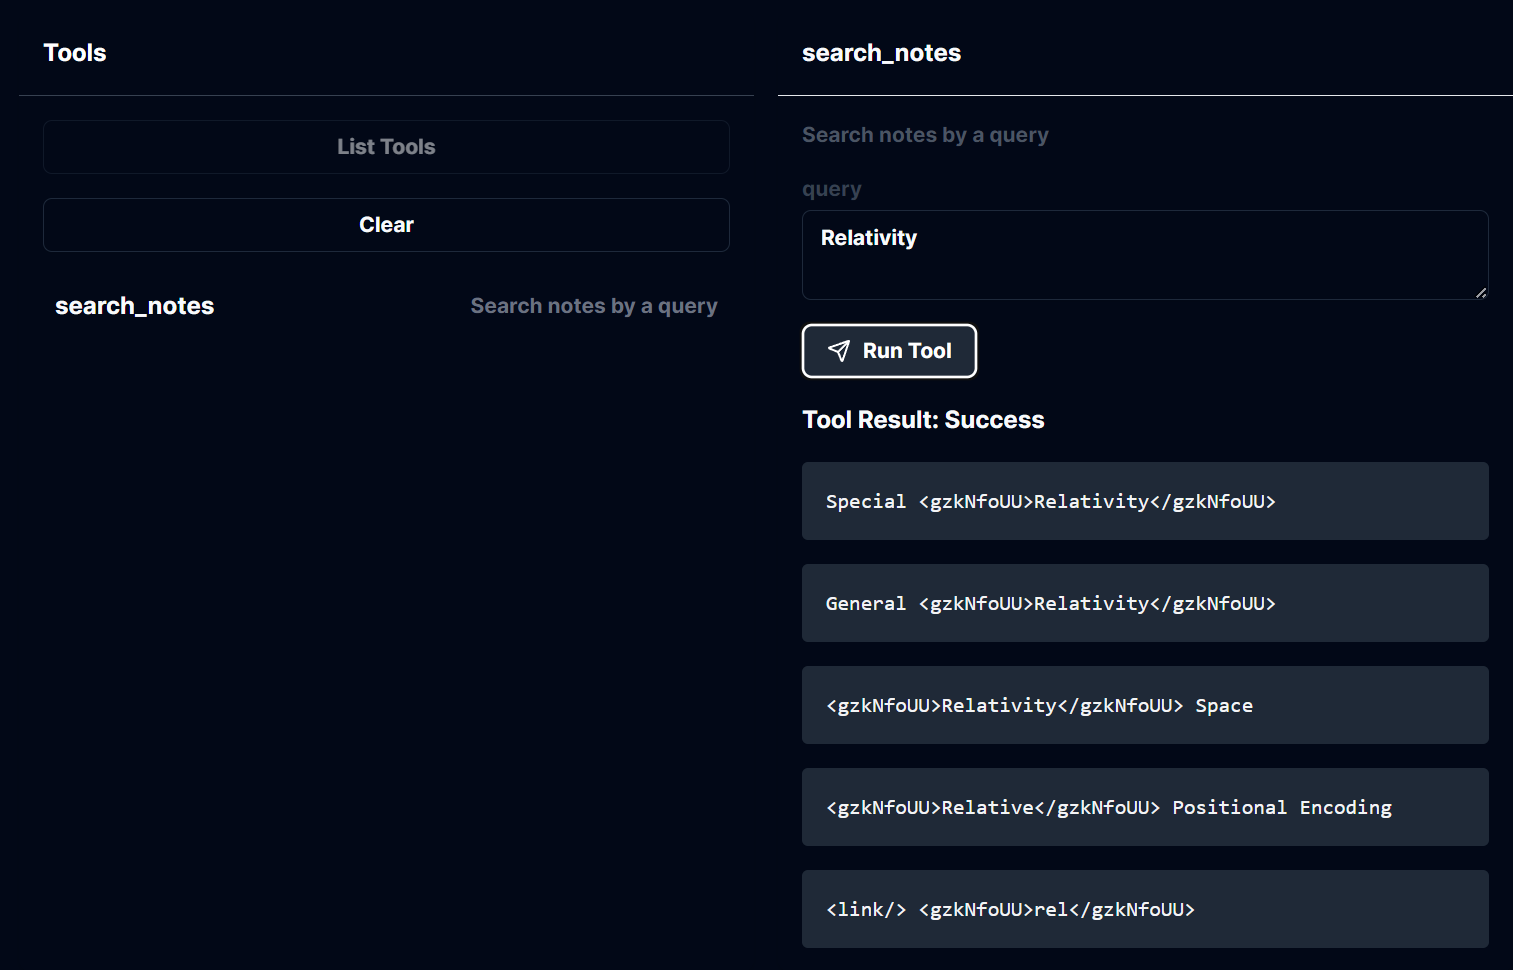The width and height of the screenshot is (1513, 970).
Task: Click the 'Tool Result: Success' heading
Action: [x=923, y=420]
